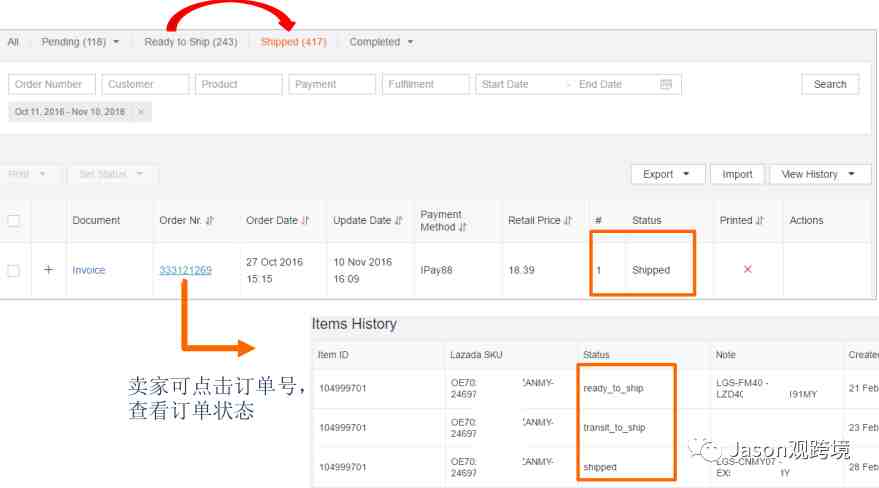This screenshot has height=488, width=879.
Task: Focus the Order Number filter field
Action: 52,84
